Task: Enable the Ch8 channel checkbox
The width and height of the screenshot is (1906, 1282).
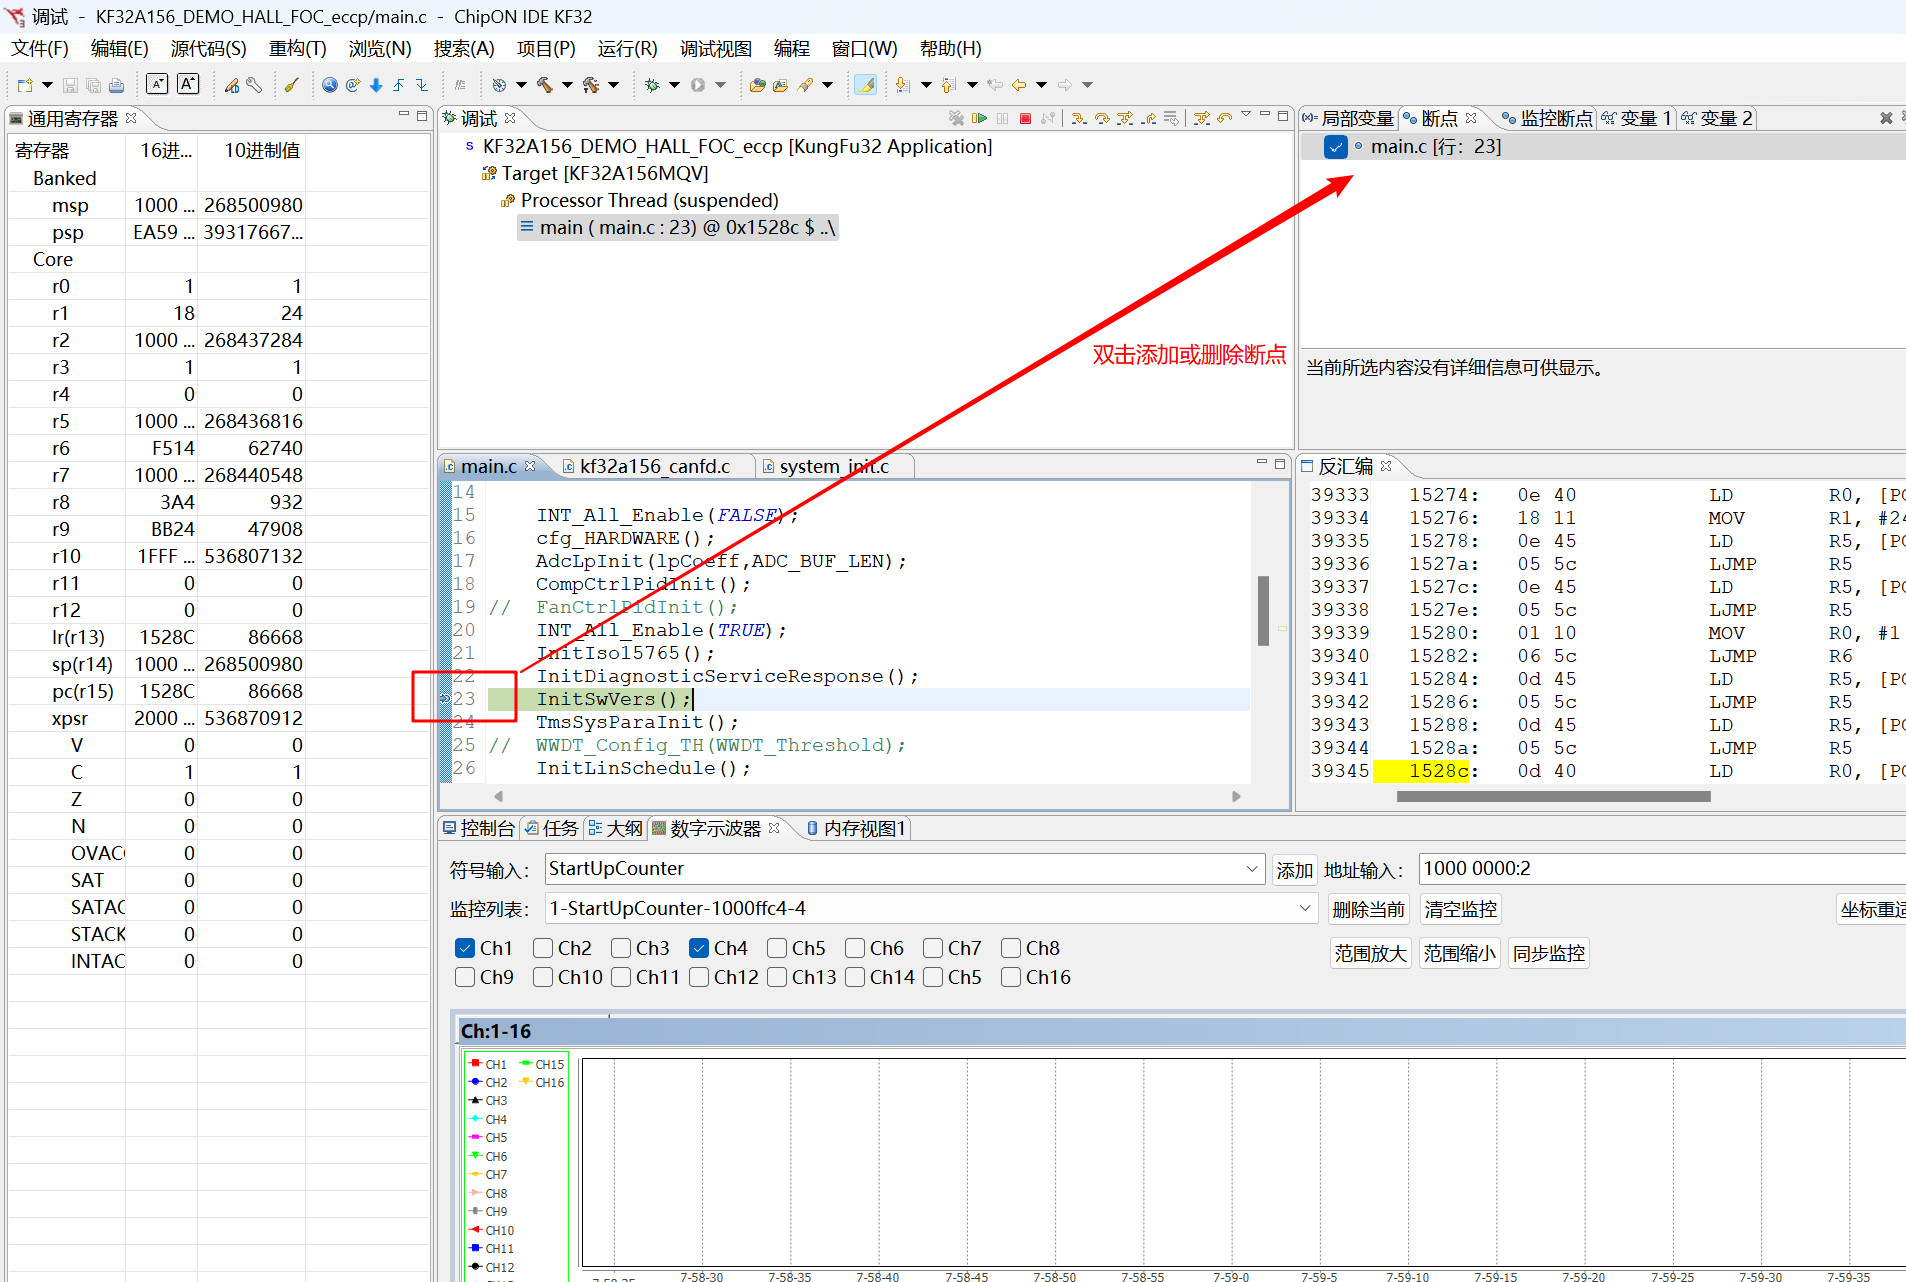Action: (1011, 948)
